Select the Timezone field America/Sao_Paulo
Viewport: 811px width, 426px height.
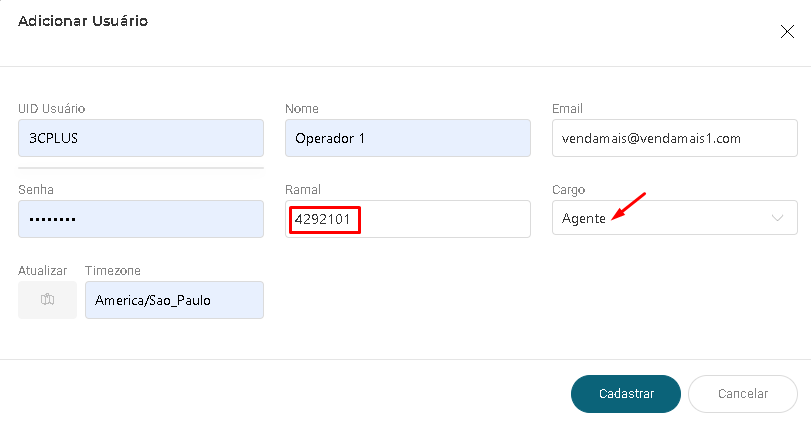click(x=174, y=300)
